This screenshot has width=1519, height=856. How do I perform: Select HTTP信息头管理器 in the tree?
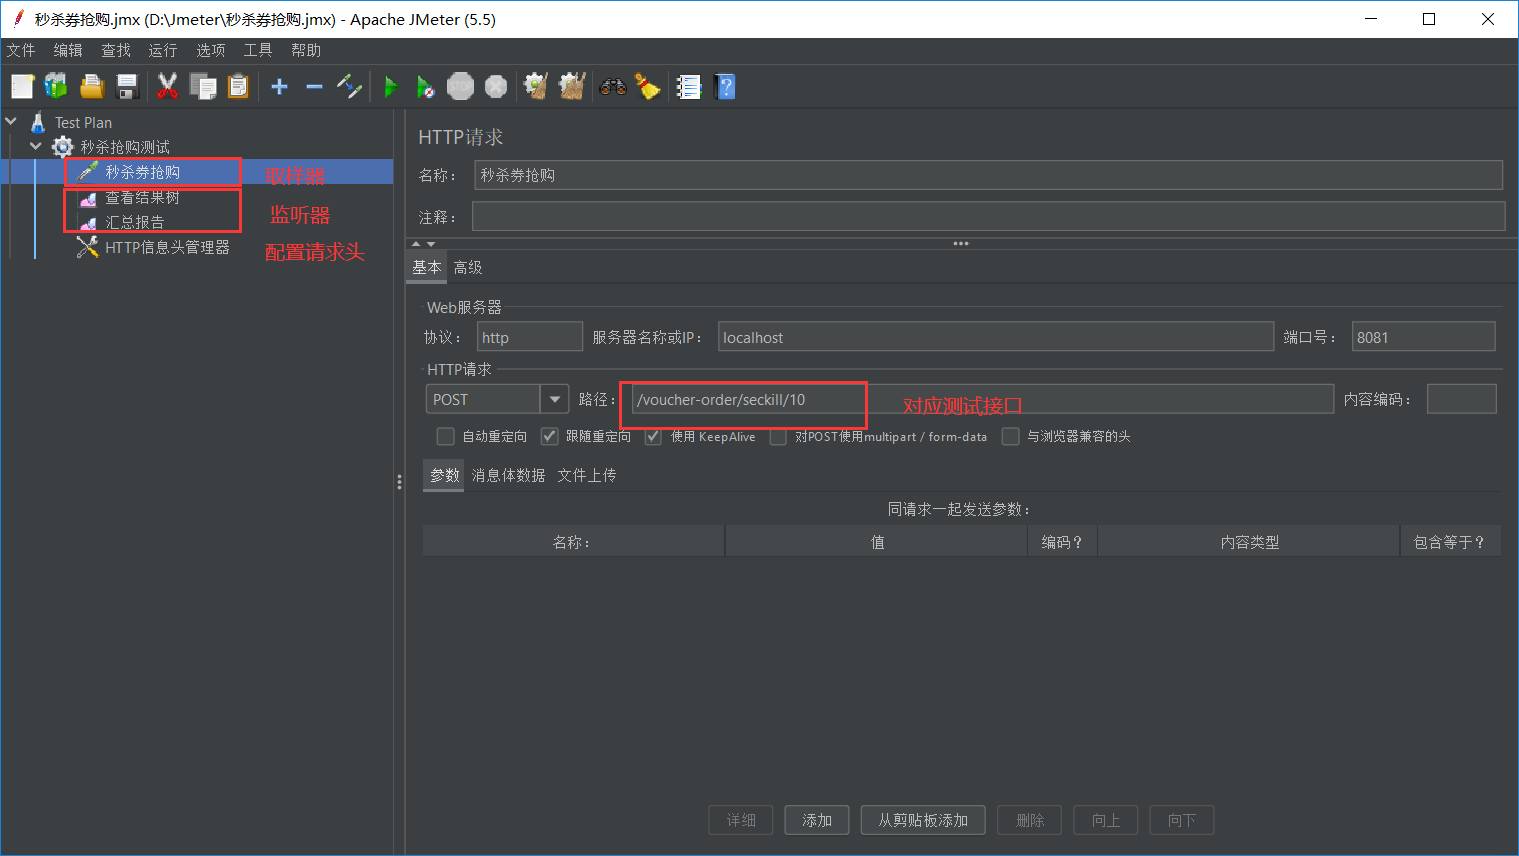click(x=167, y=247)
